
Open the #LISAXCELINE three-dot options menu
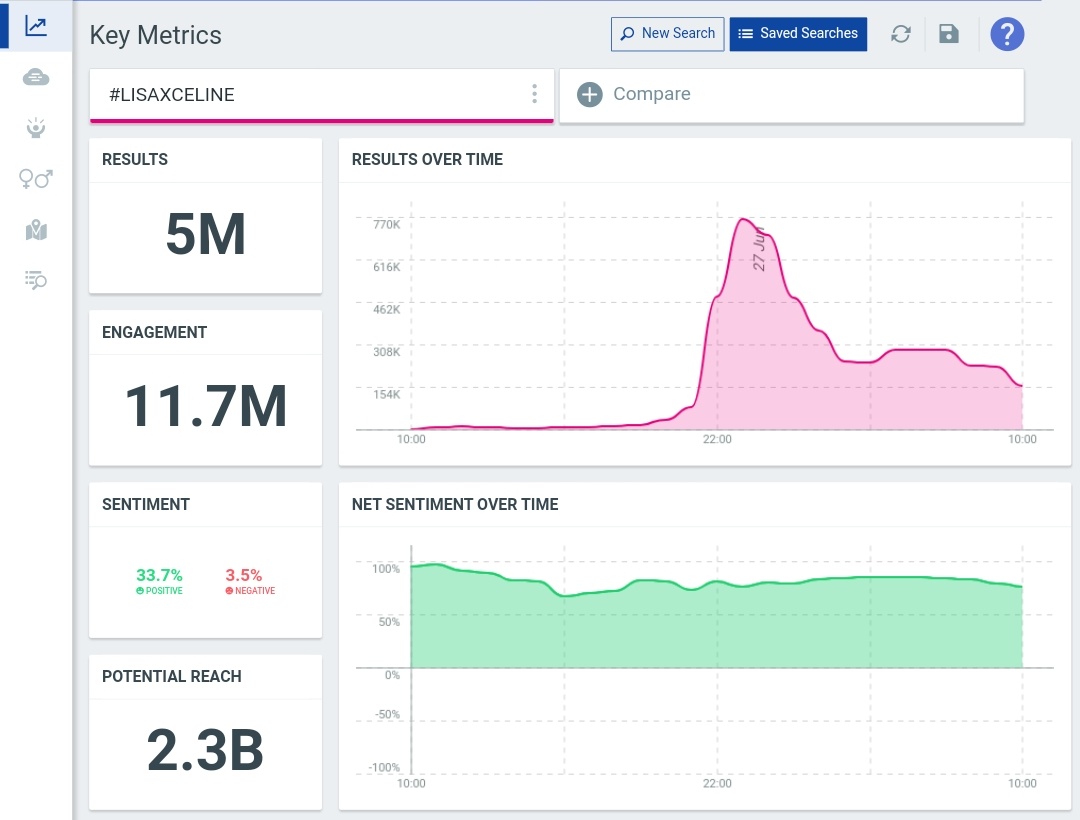534,94
